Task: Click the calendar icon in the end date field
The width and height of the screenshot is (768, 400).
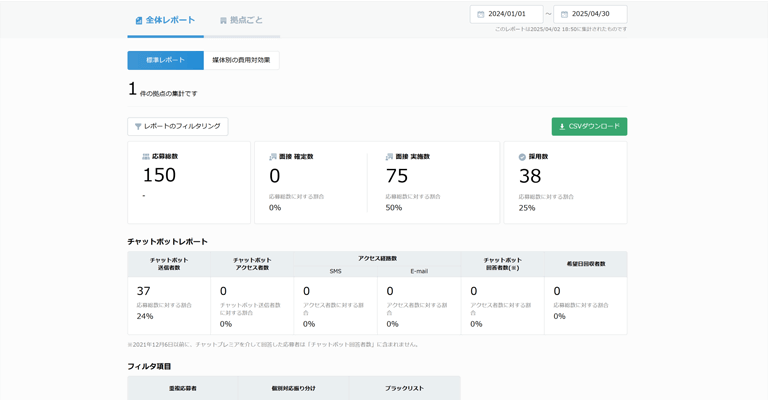Action: pos(564,14)
